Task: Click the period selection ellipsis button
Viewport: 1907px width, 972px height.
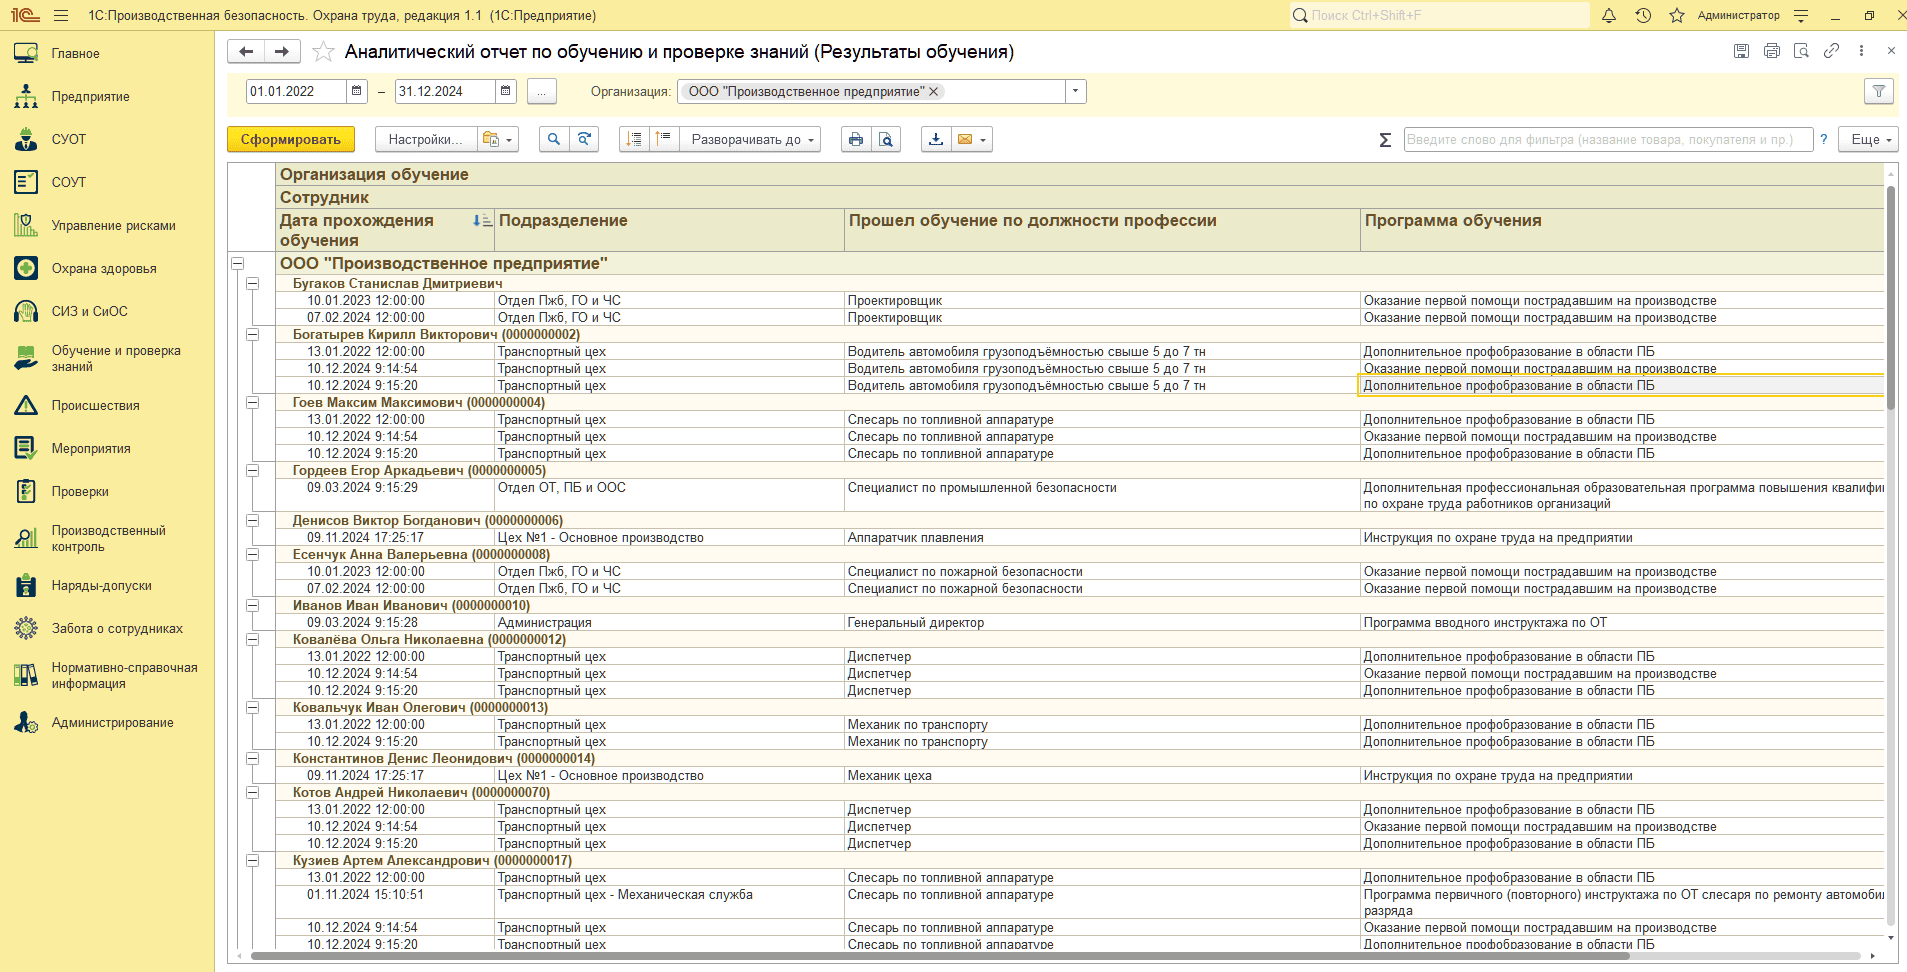Action: pos(541,92)
